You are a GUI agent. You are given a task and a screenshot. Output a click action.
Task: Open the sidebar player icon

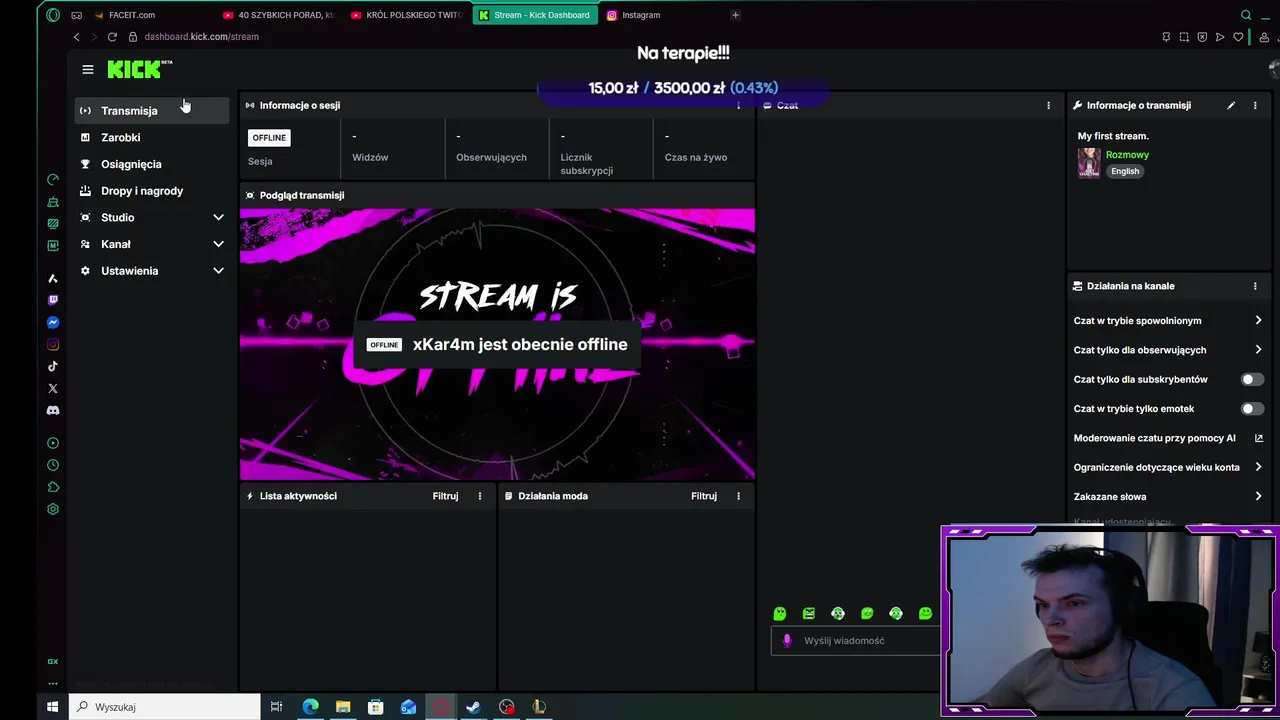click(x=53, y=443)
